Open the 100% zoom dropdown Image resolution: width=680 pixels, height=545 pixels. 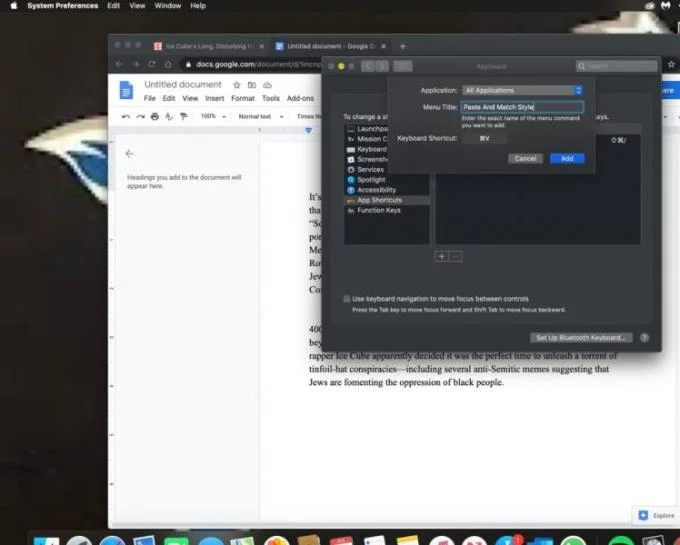(x=212, y=116)
